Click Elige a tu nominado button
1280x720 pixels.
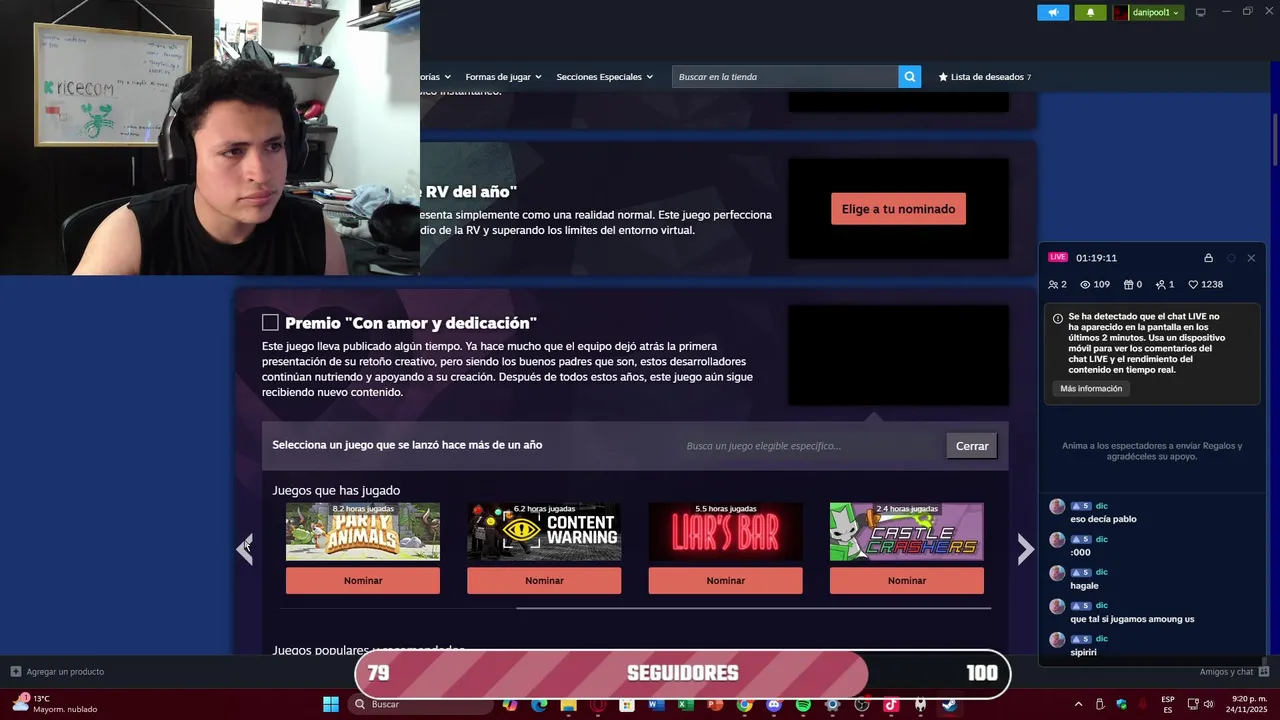click(x=898, y=209)
